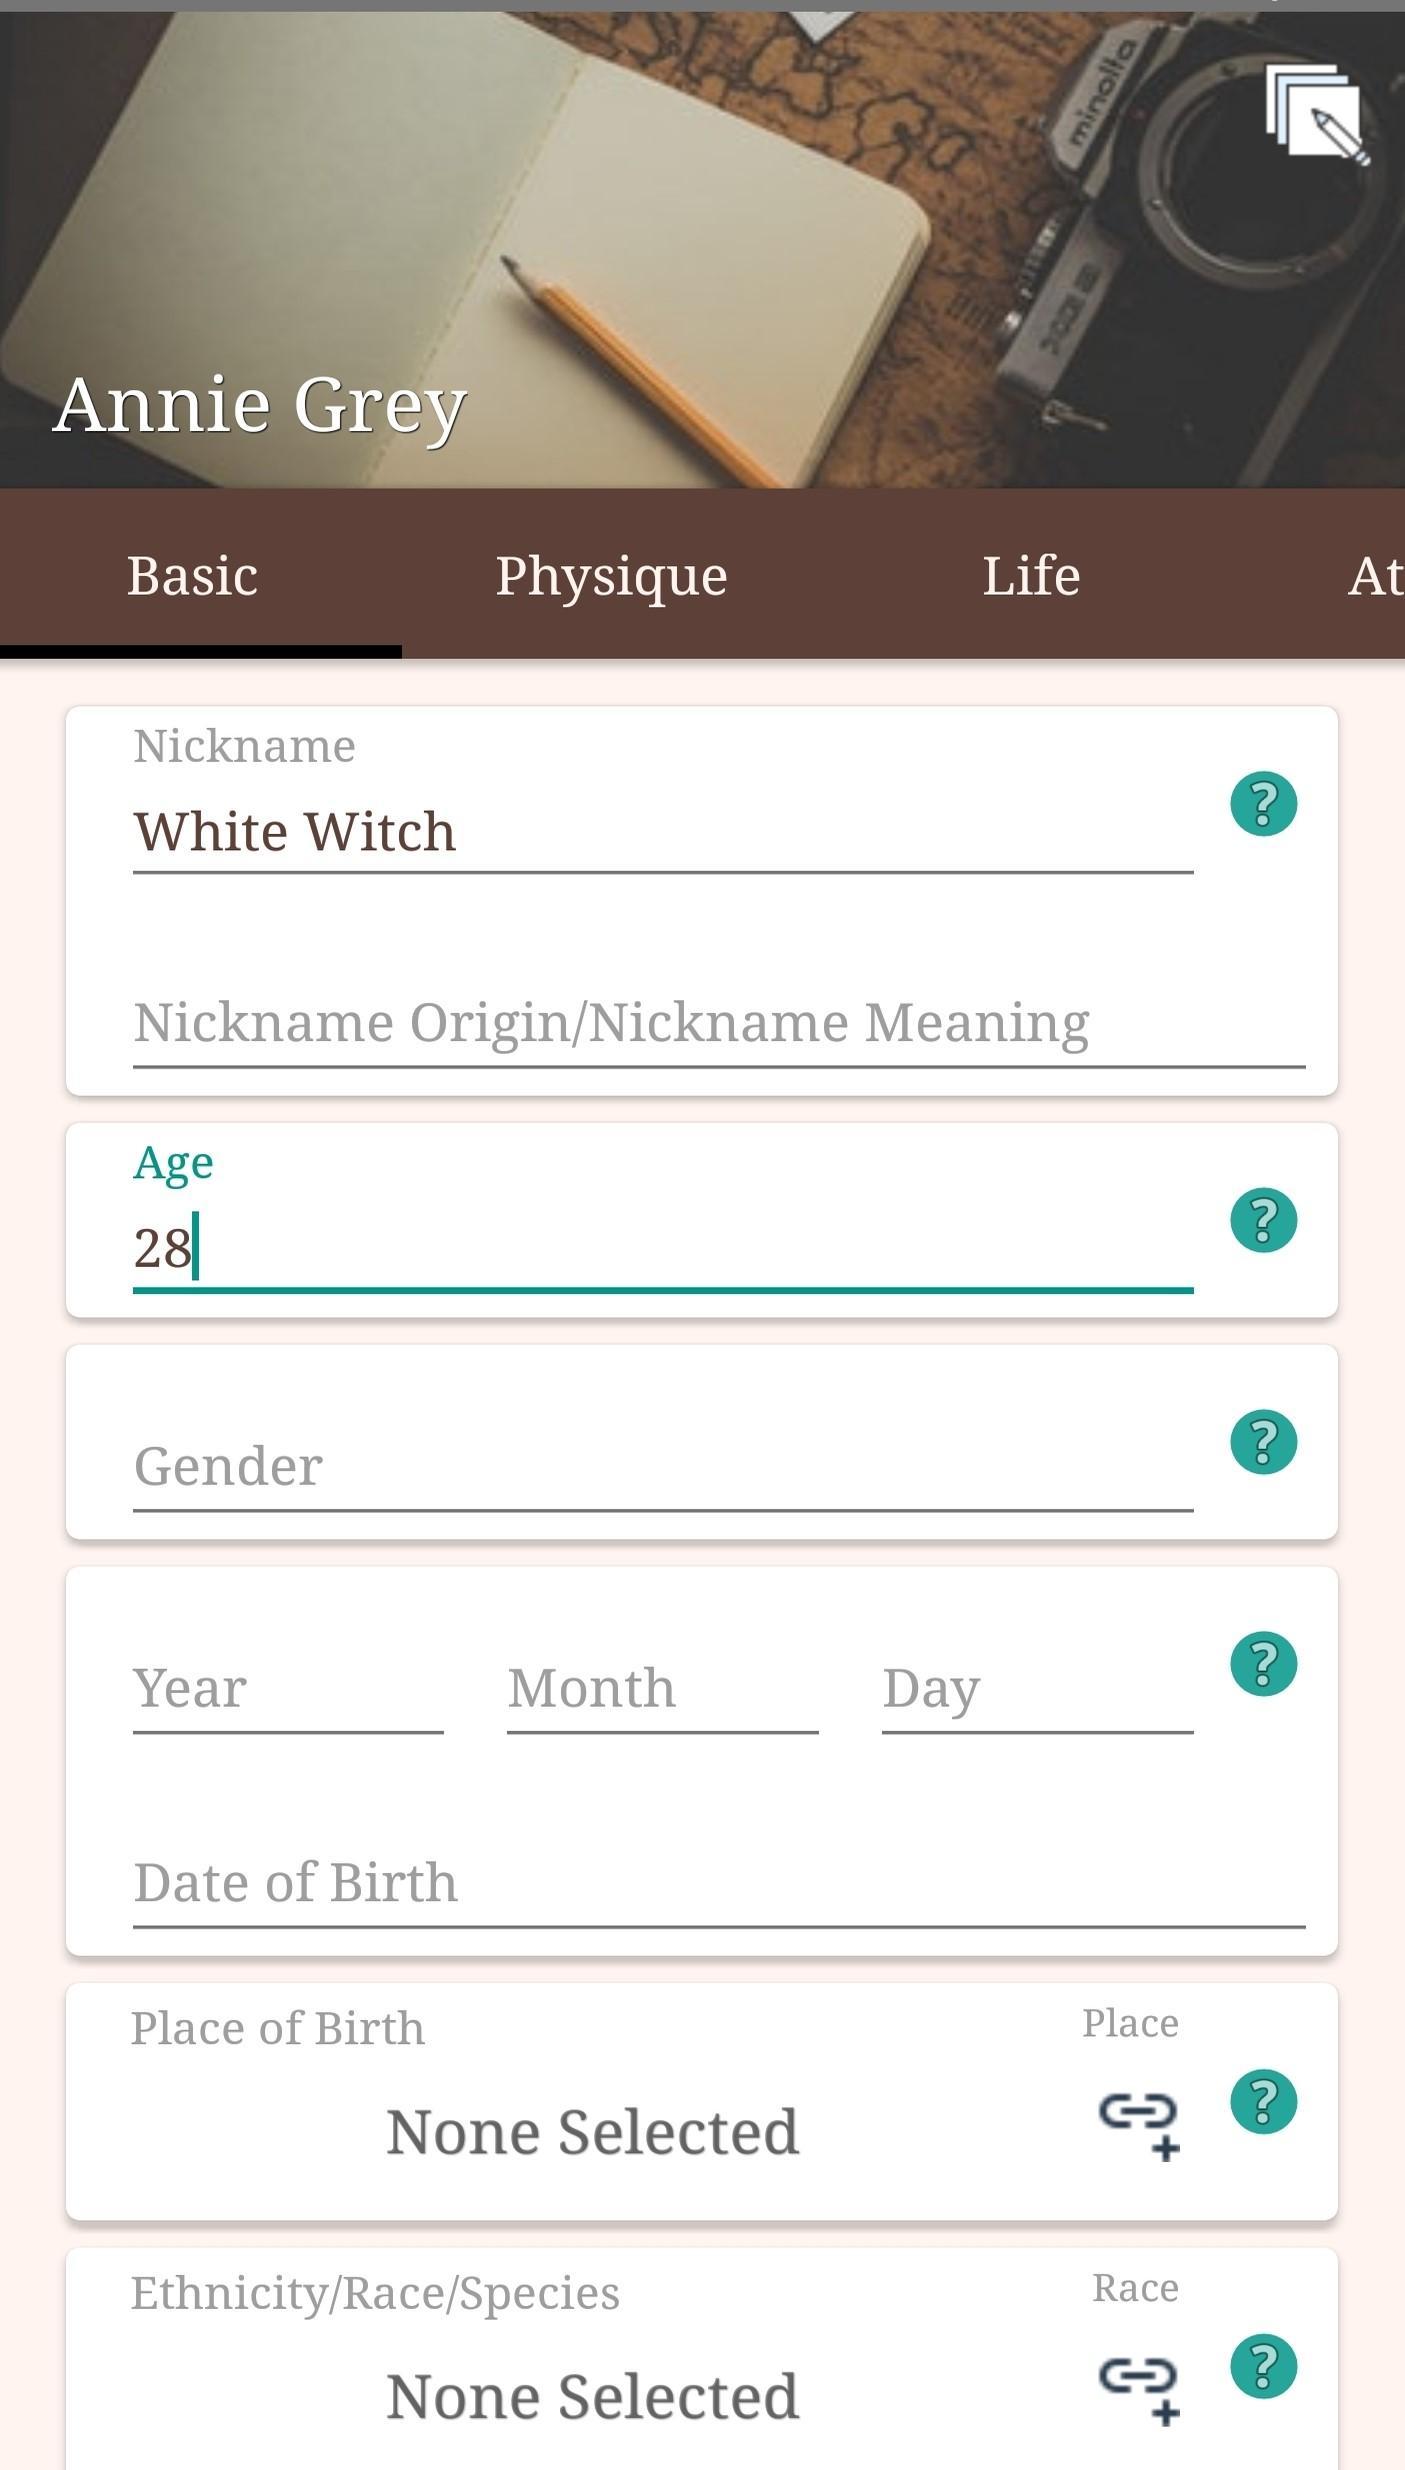
Task: Select the Basic tab
Action: coord(192,576)
